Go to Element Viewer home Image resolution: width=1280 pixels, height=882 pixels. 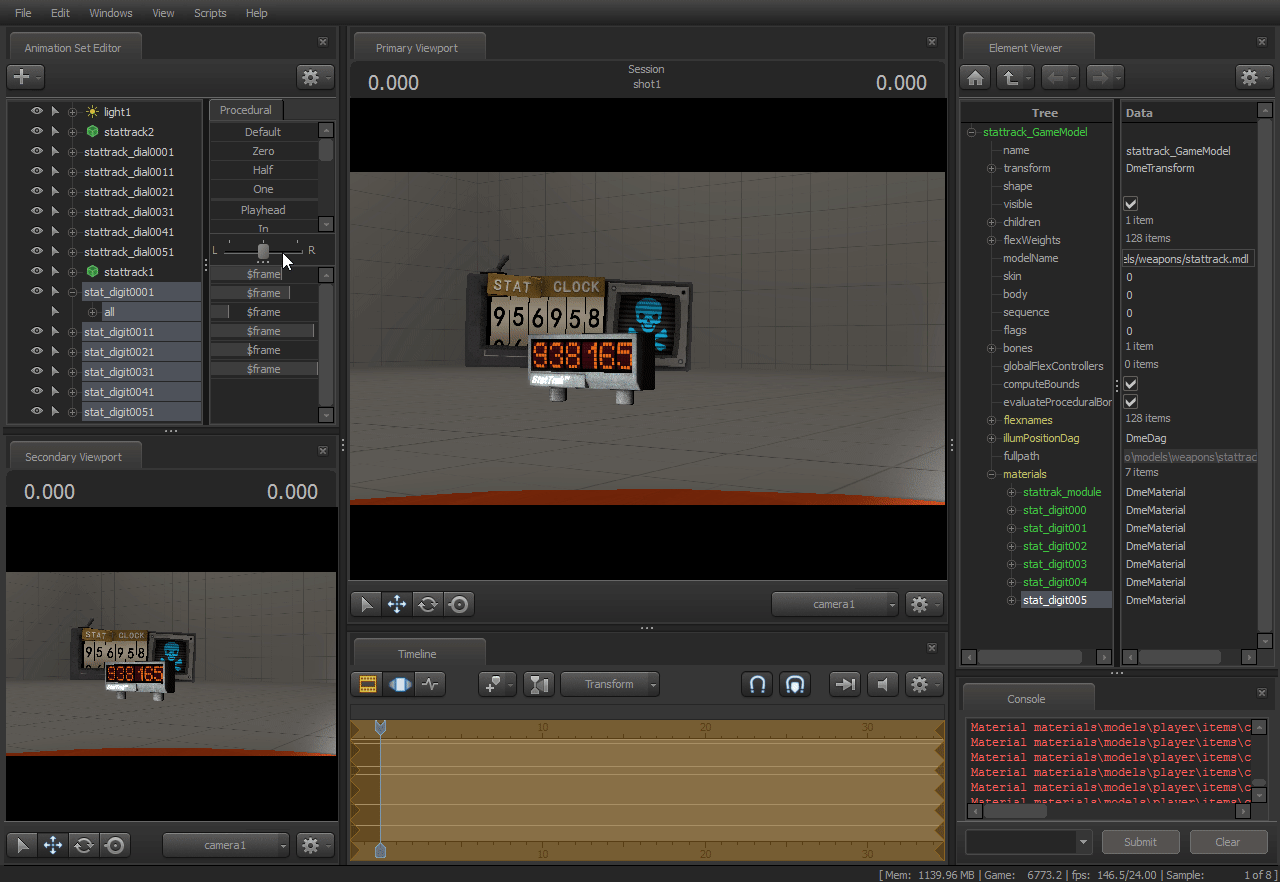click(975, 77)
